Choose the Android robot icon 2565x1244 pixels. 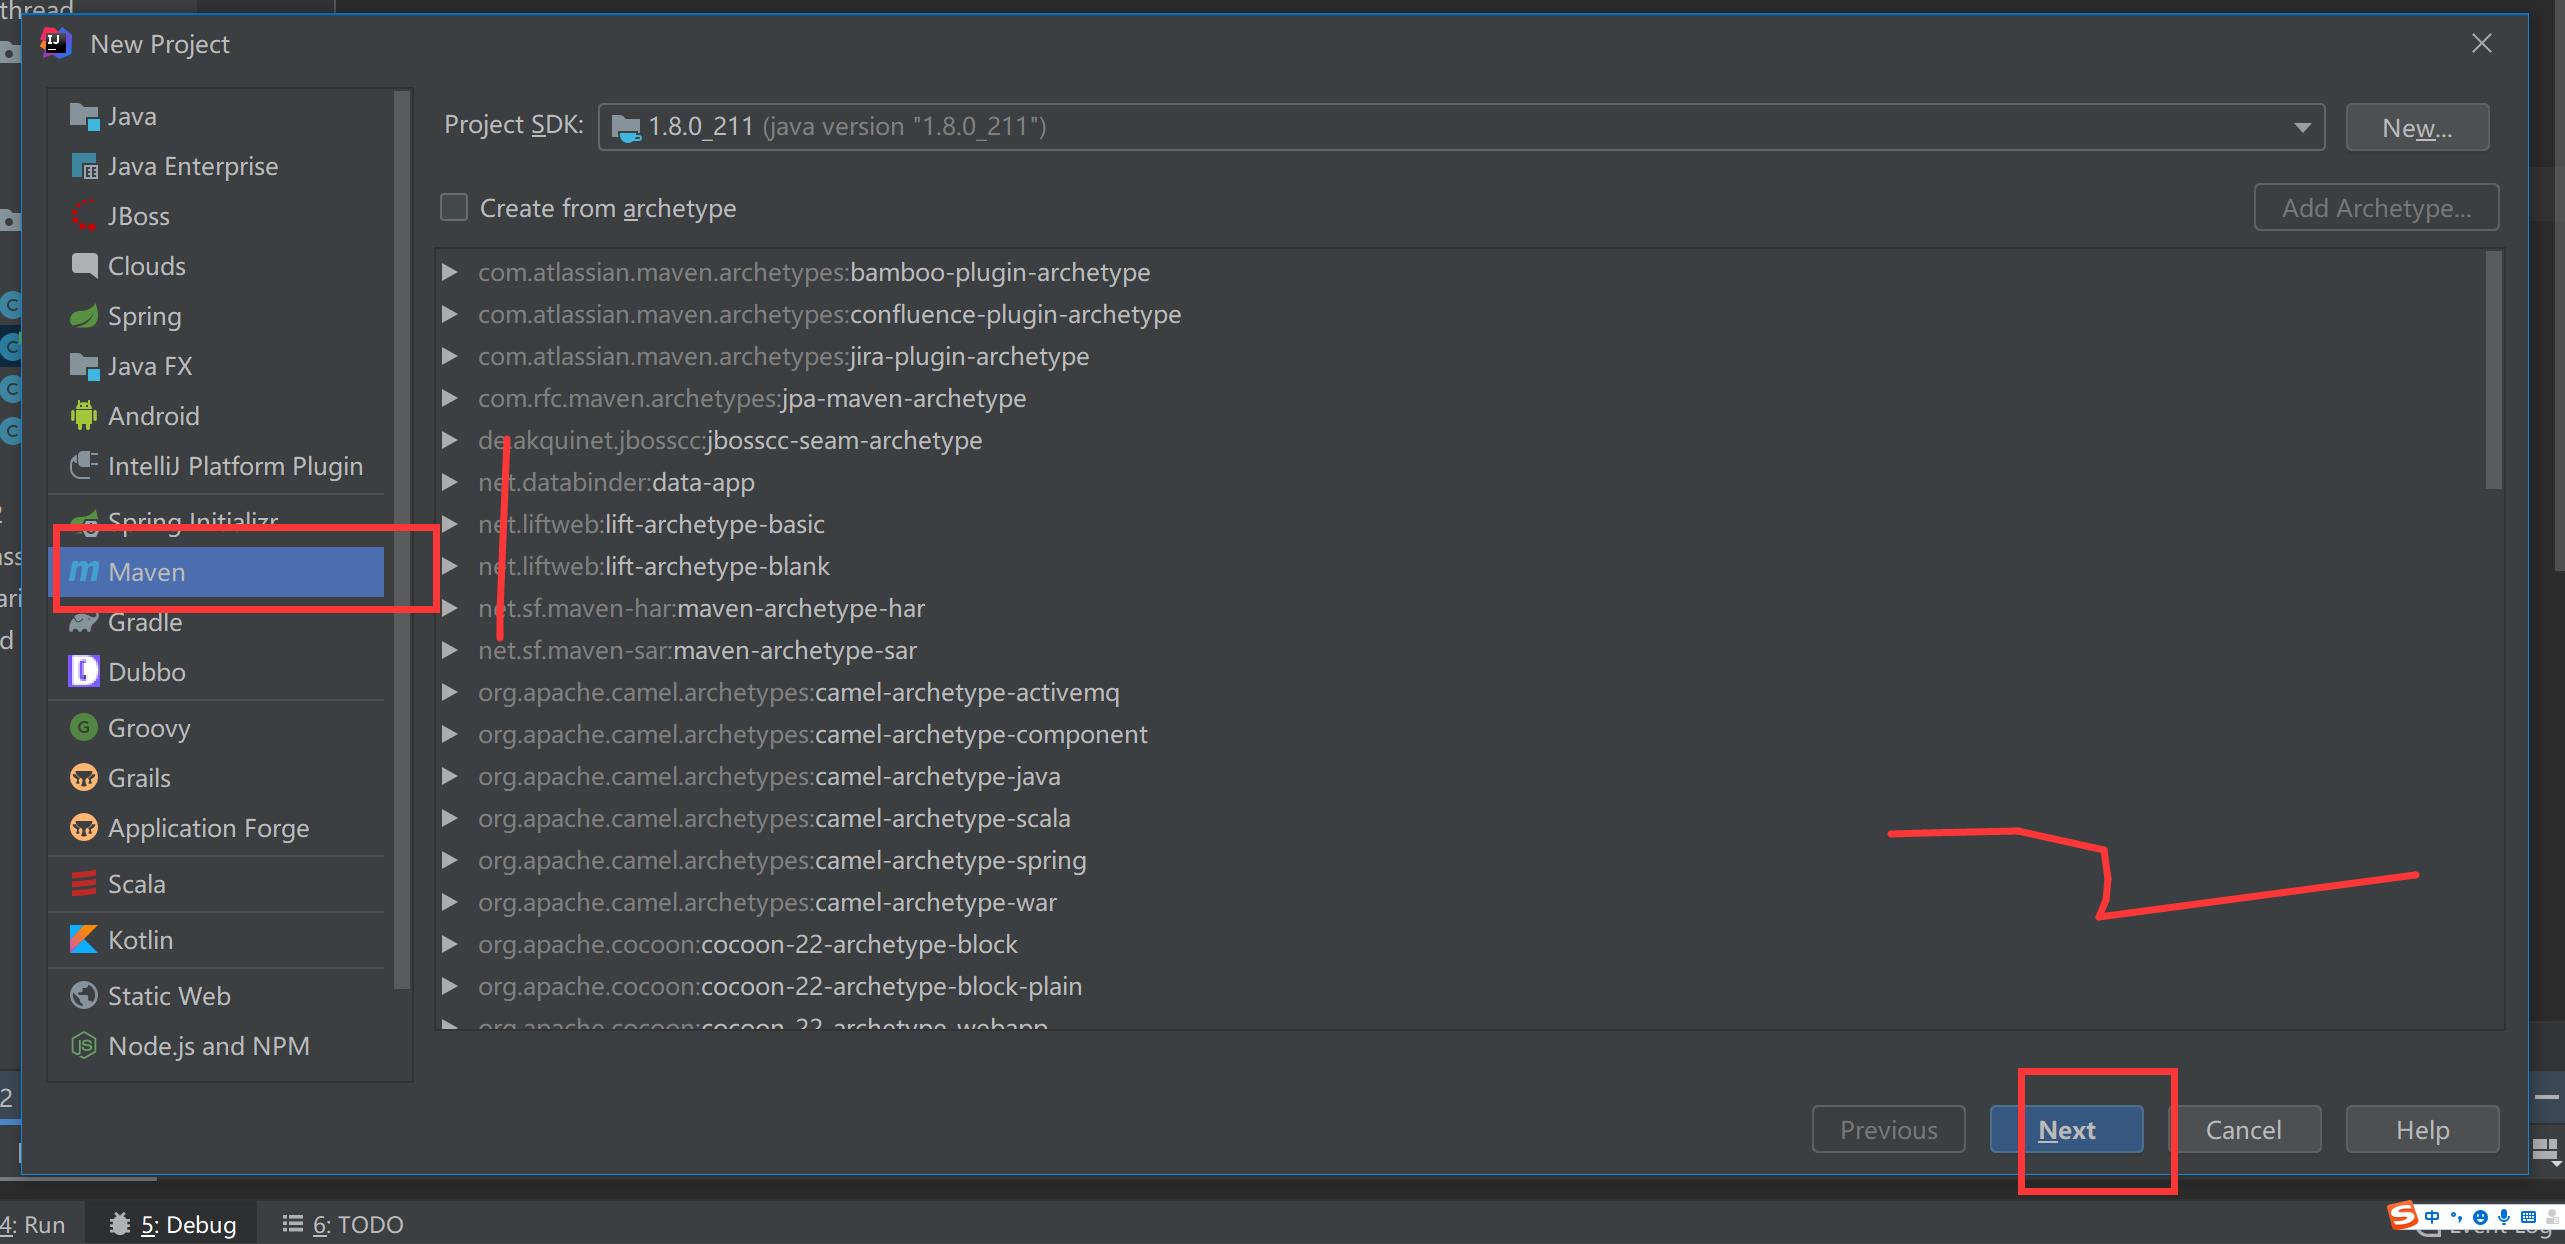[84, 416]
